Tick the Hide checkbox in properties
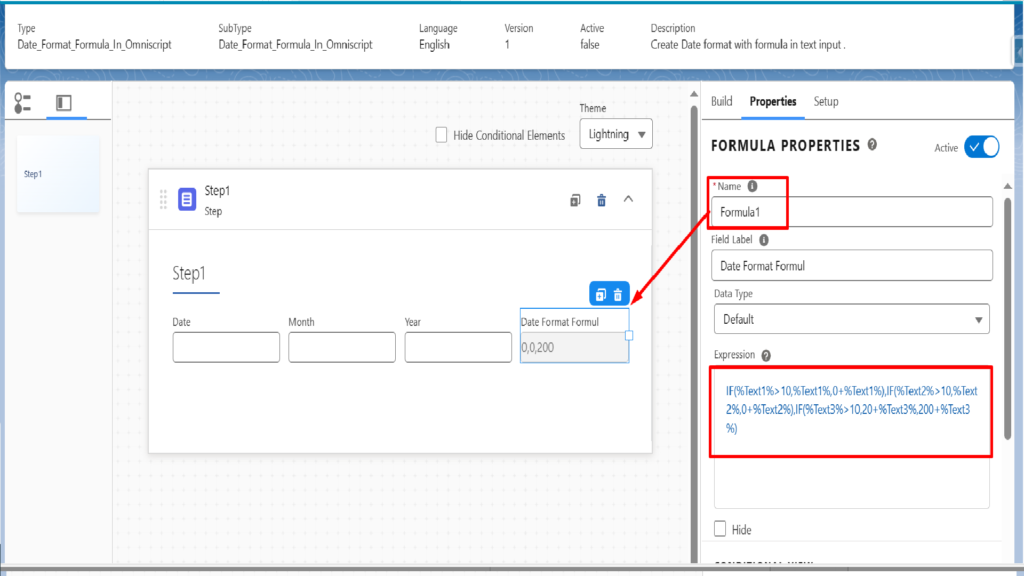This screenshot has height=576, width=1024. [x=720, y=529]
